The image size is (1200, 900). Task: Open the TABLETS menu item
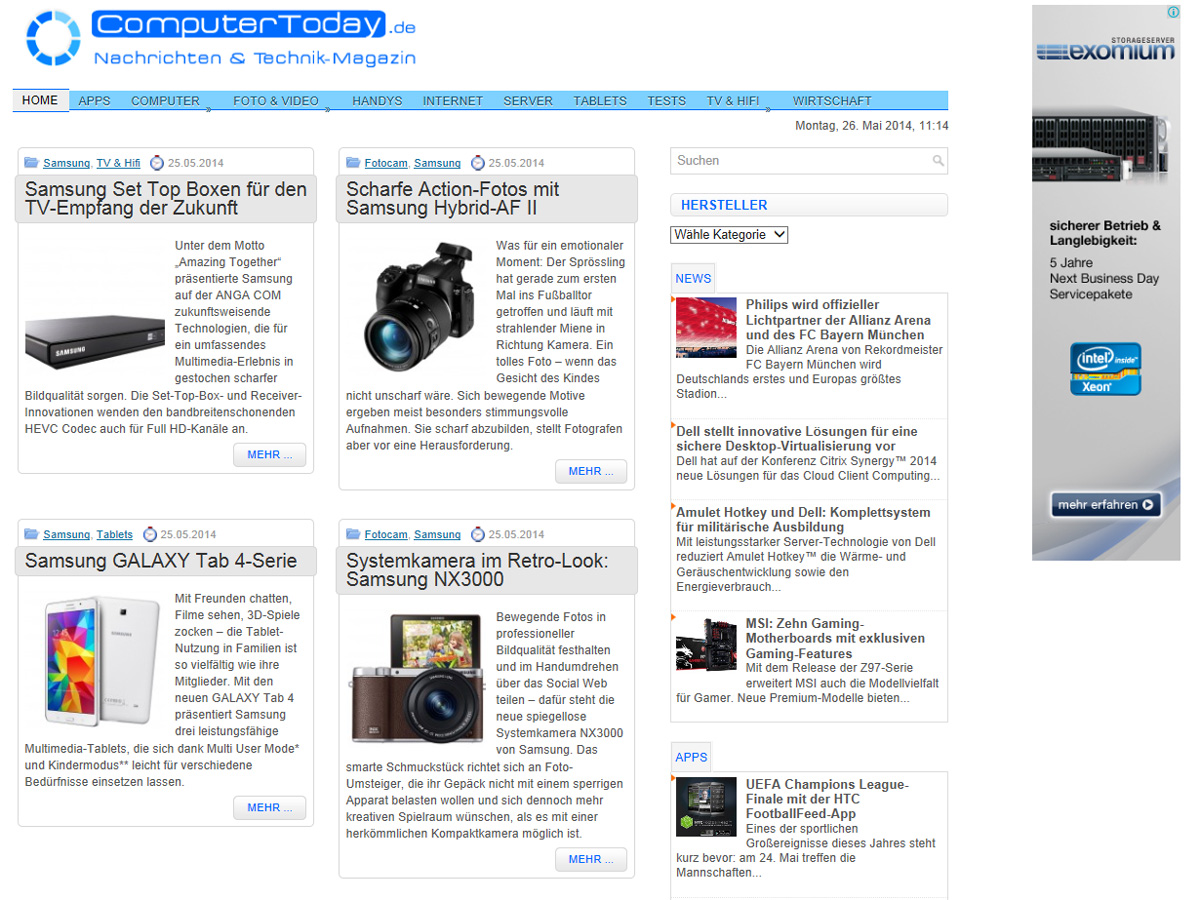click(x=600, y=101)
